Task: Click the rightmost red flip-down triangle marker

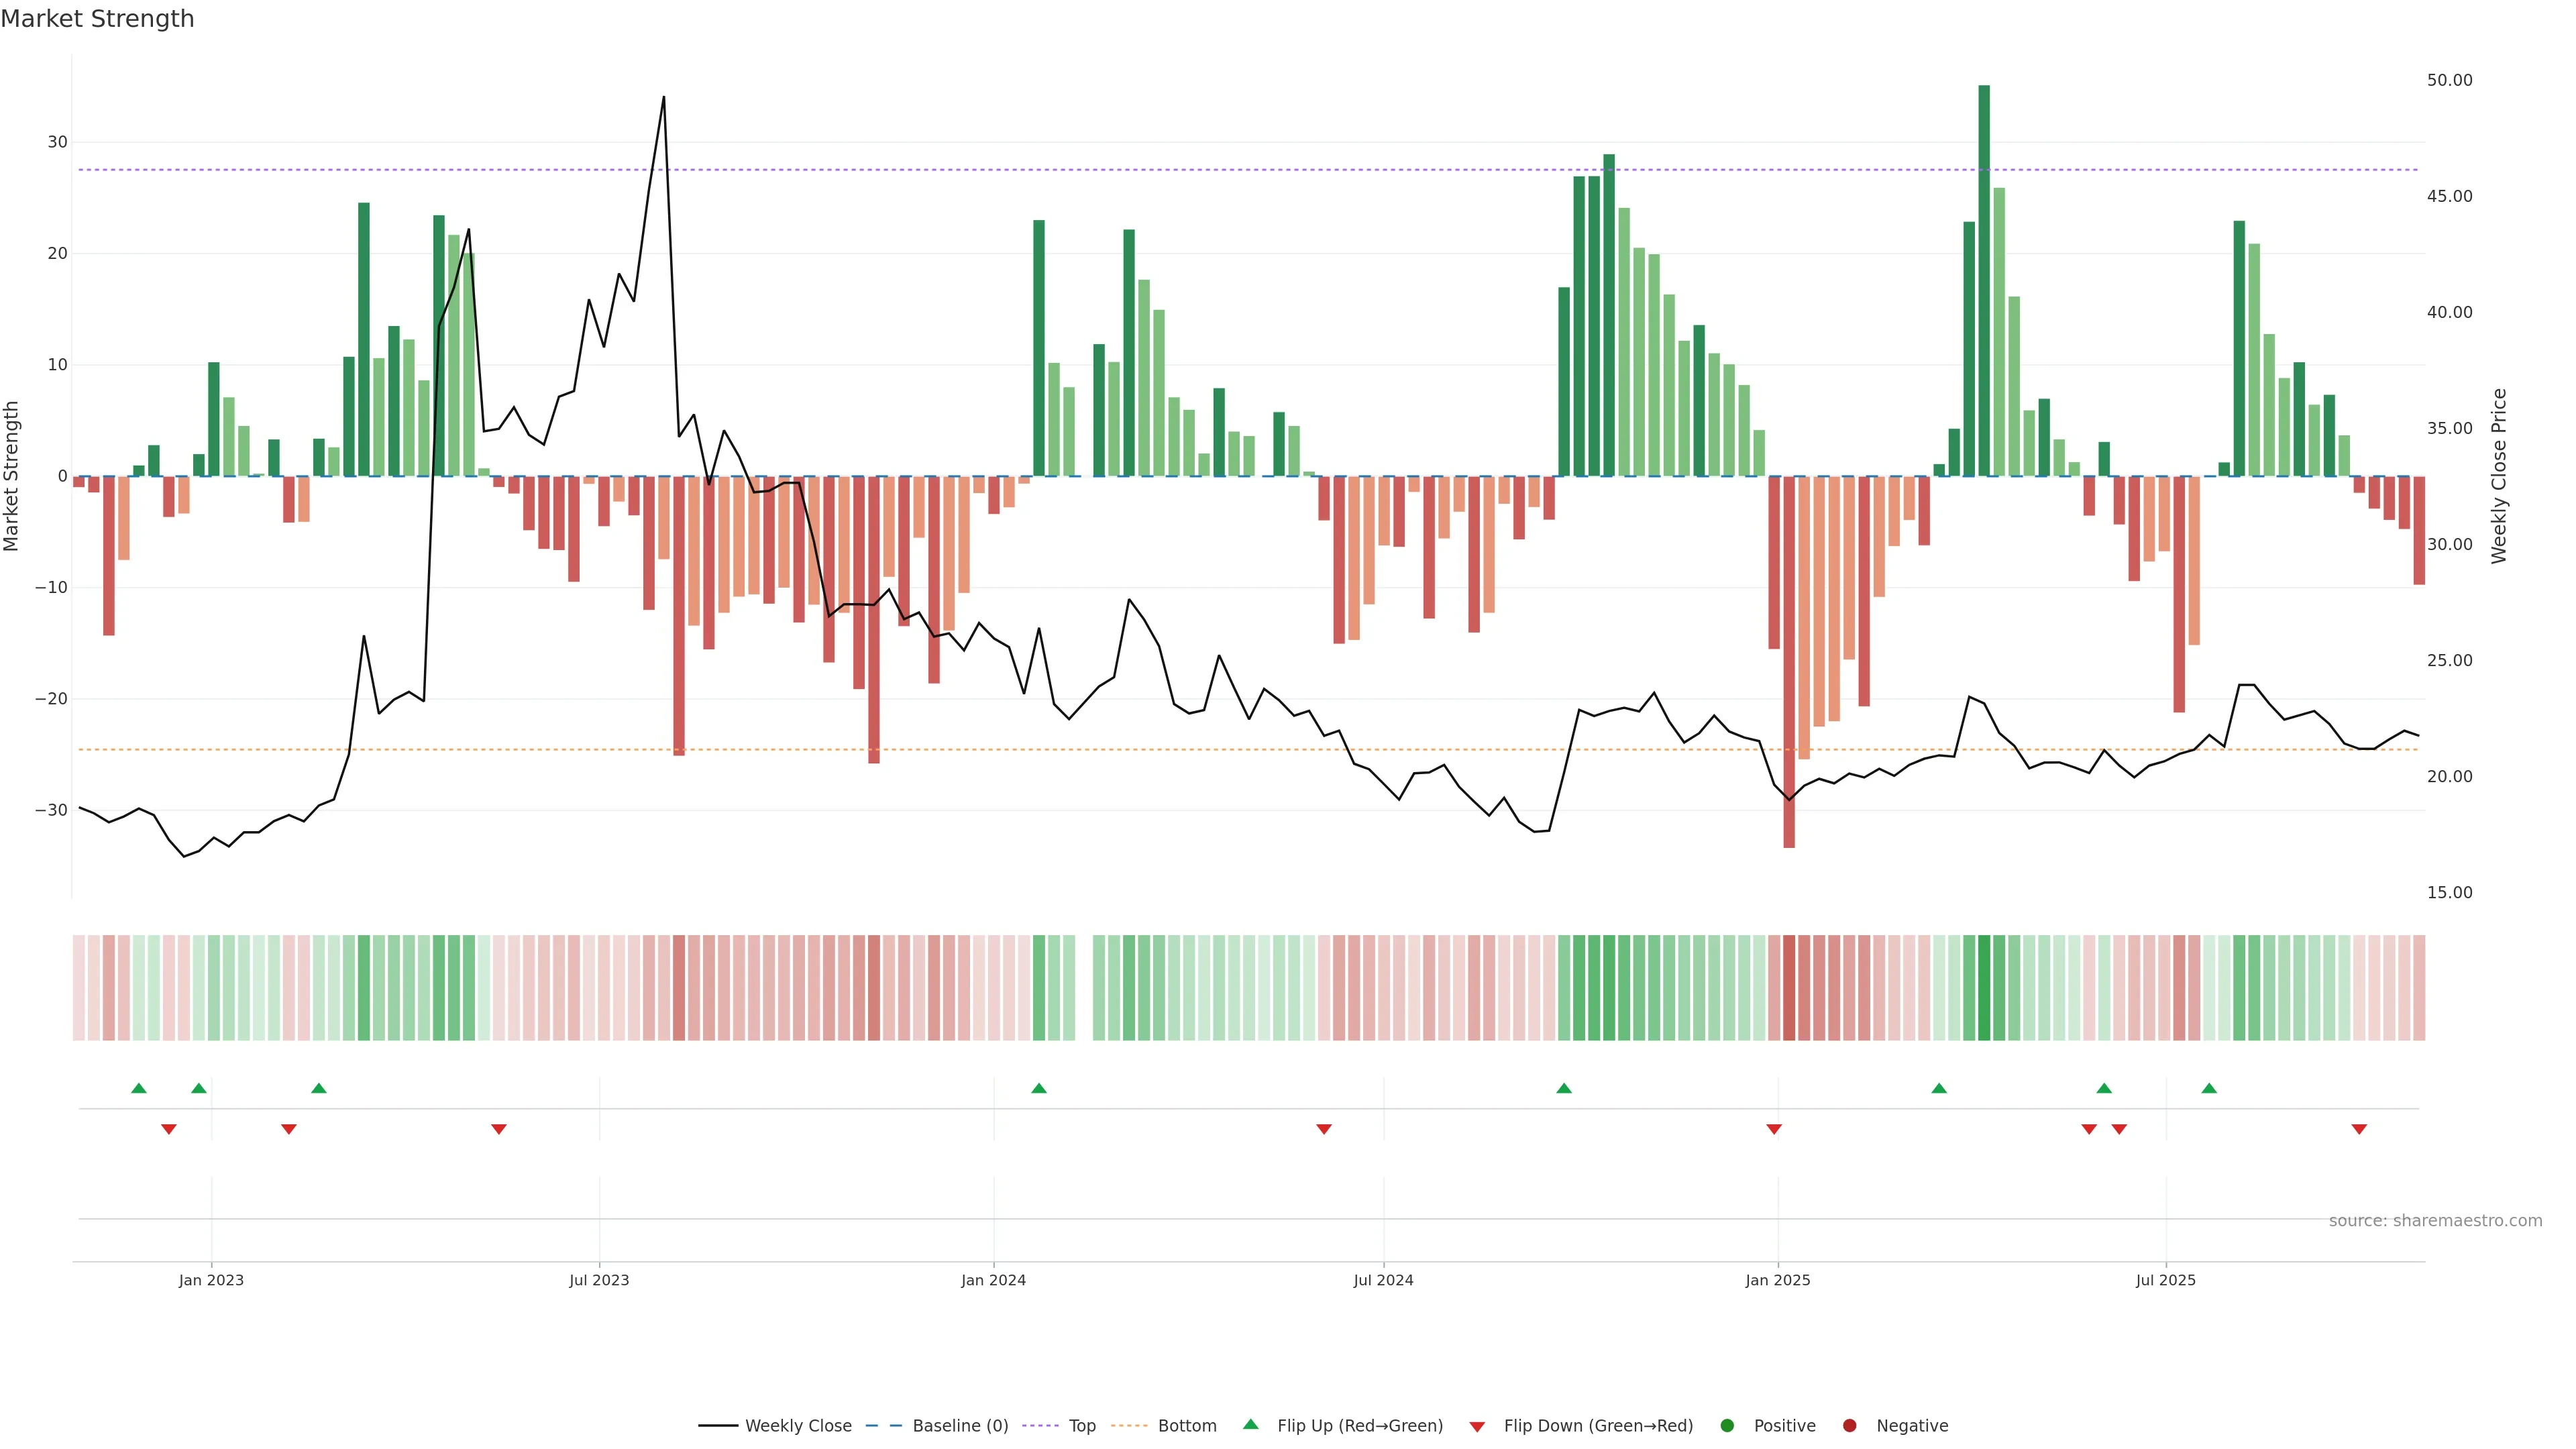Action: point(2359,1129)
